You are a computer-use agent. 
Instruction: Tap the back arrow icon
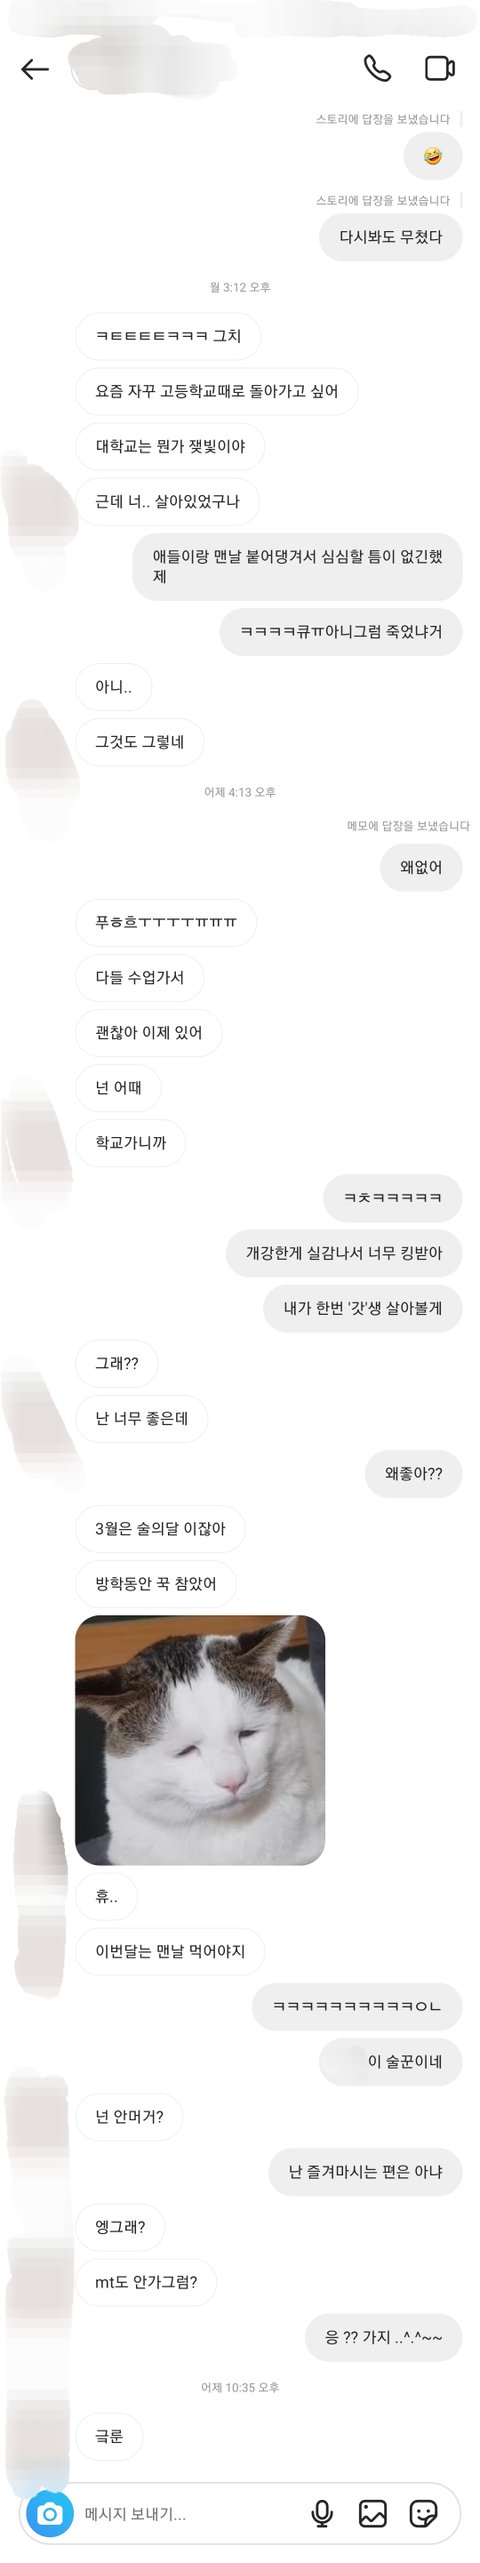(35, 68)
